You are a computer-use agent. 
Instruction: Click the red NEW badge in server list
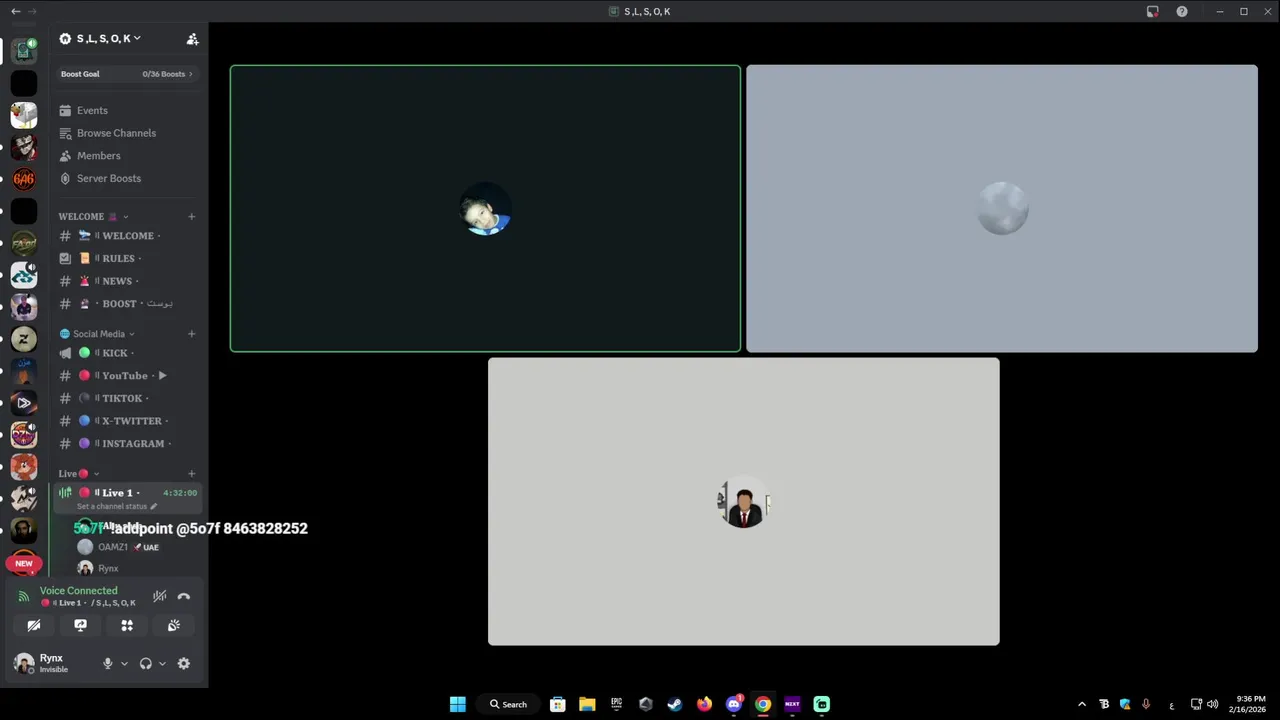click(24, 564)
